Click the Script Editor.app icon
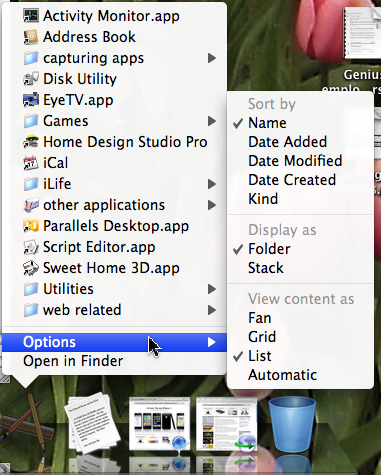This screenshot has width=381, height=475. (31, 247)
